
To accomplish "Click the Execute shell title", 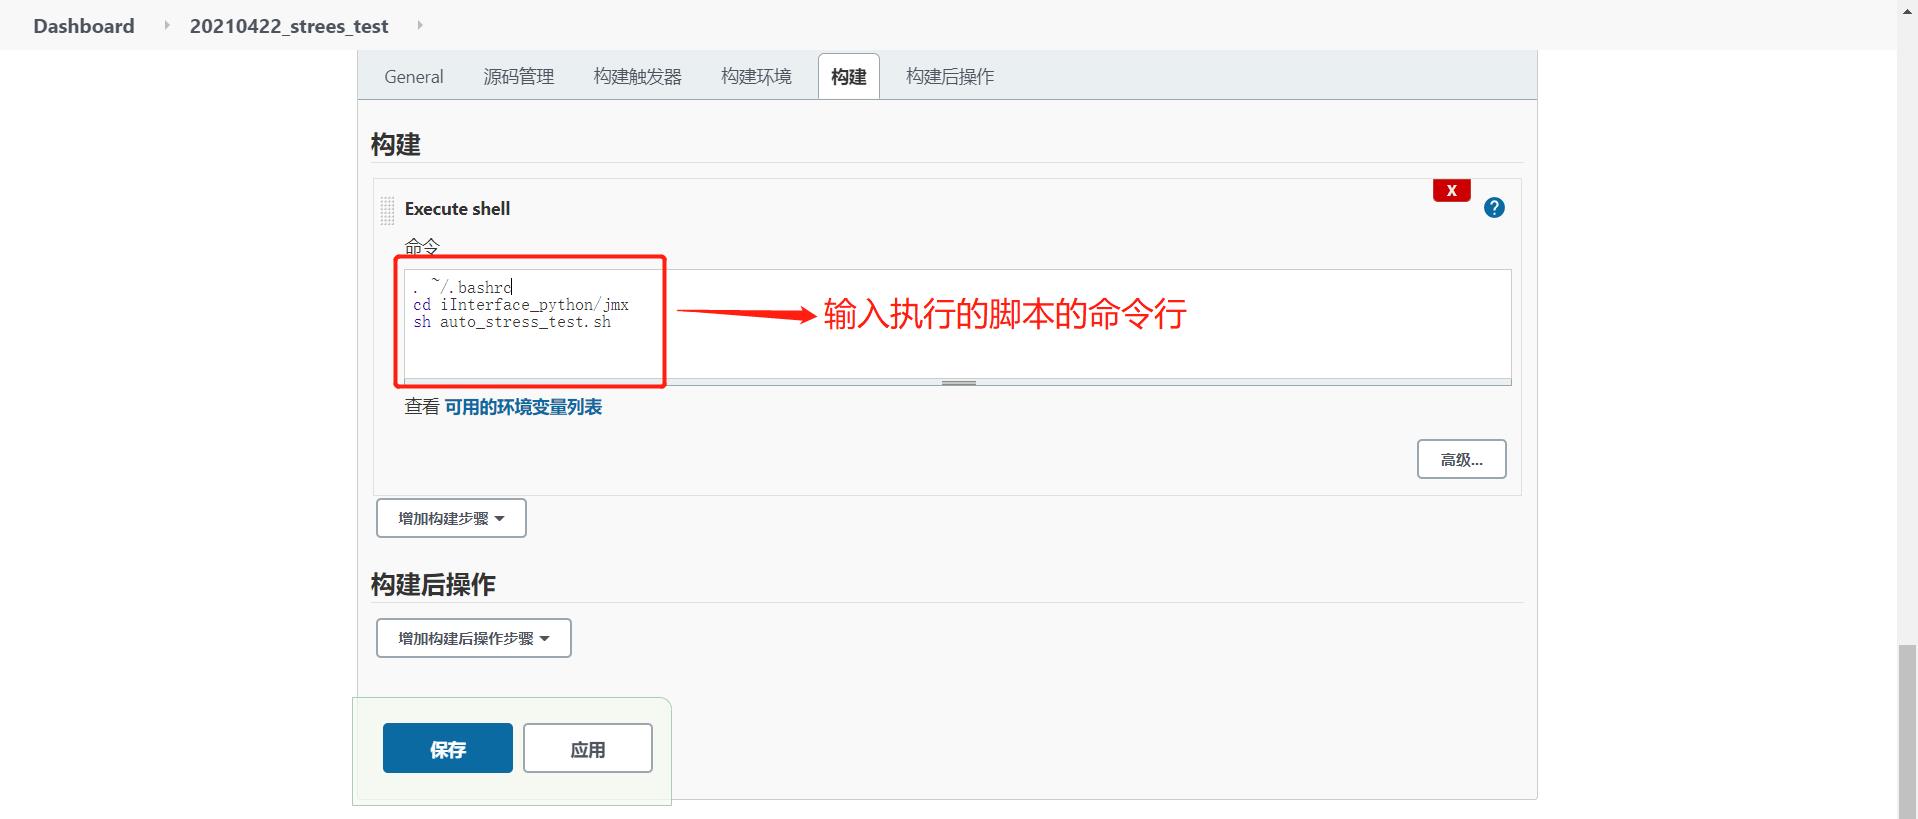I will (457, 209).
